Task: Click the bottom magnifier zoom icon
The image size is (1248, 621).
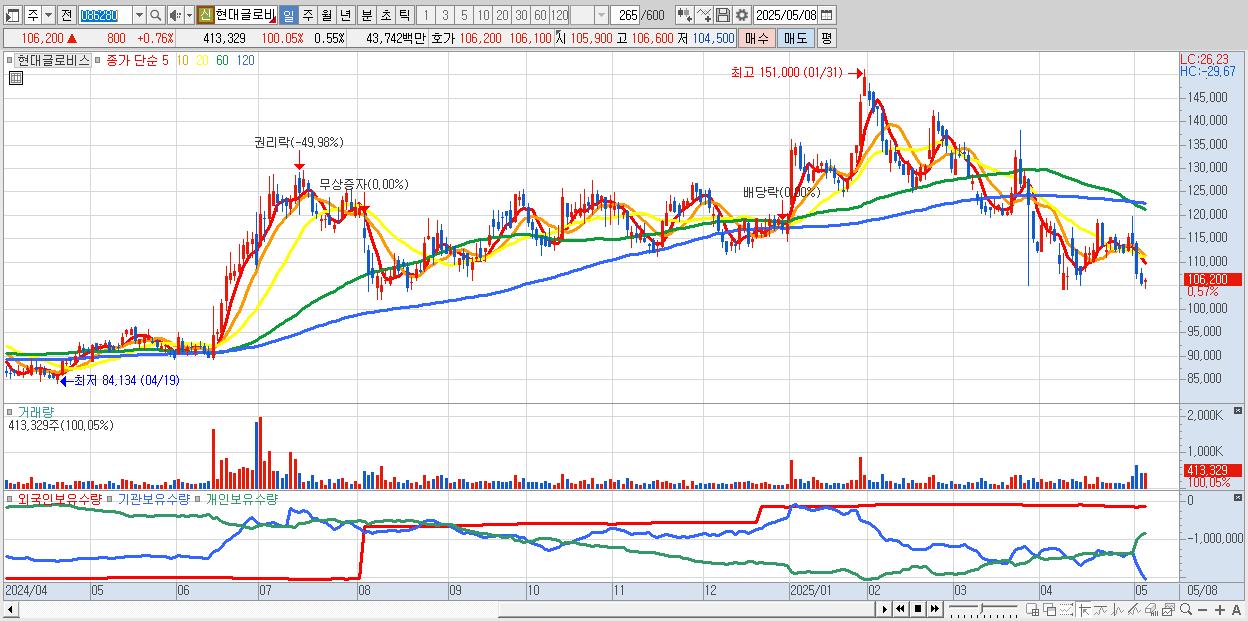Action: coord(1186,609)
